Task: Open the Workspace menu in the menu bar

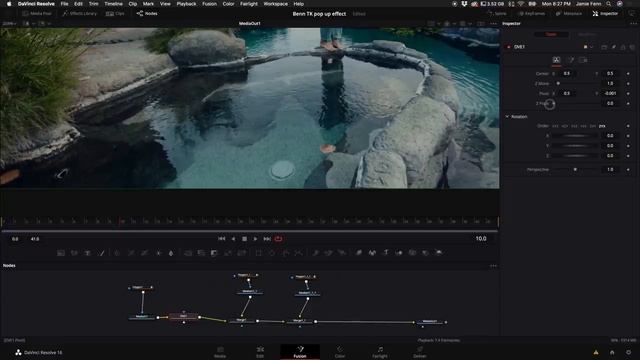Action: (275, 4)
